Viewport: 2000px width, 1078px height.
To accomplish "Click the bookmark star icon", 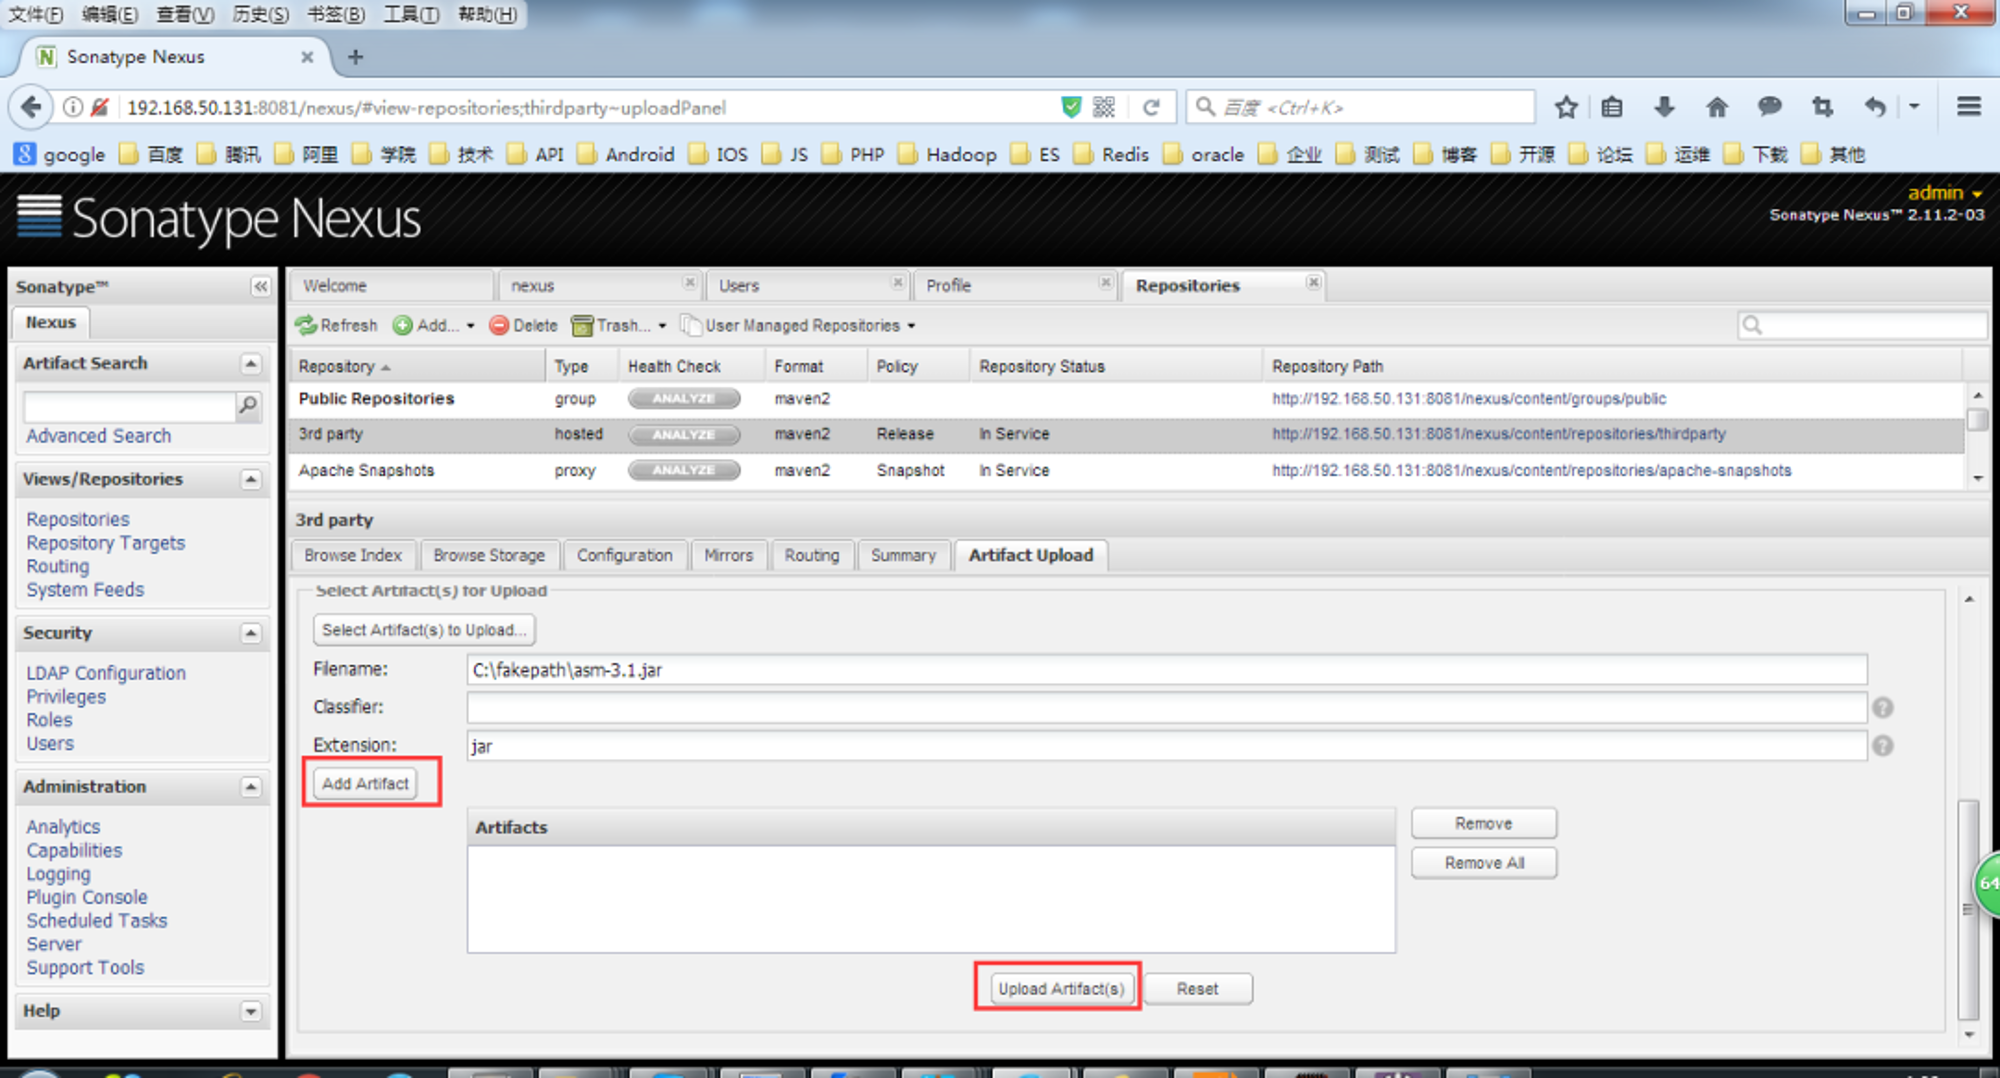I will tap(1566, 107).
